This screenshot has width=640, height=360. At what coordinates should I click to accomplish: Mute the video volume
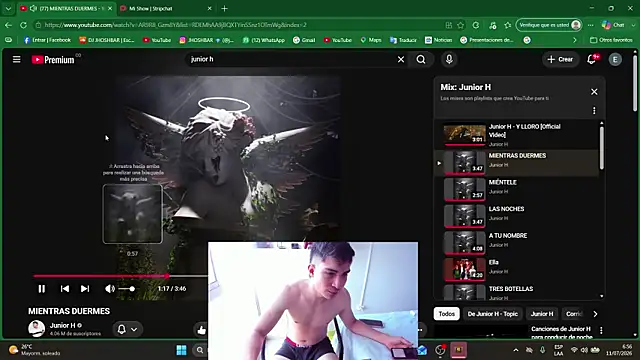[109, 289]
